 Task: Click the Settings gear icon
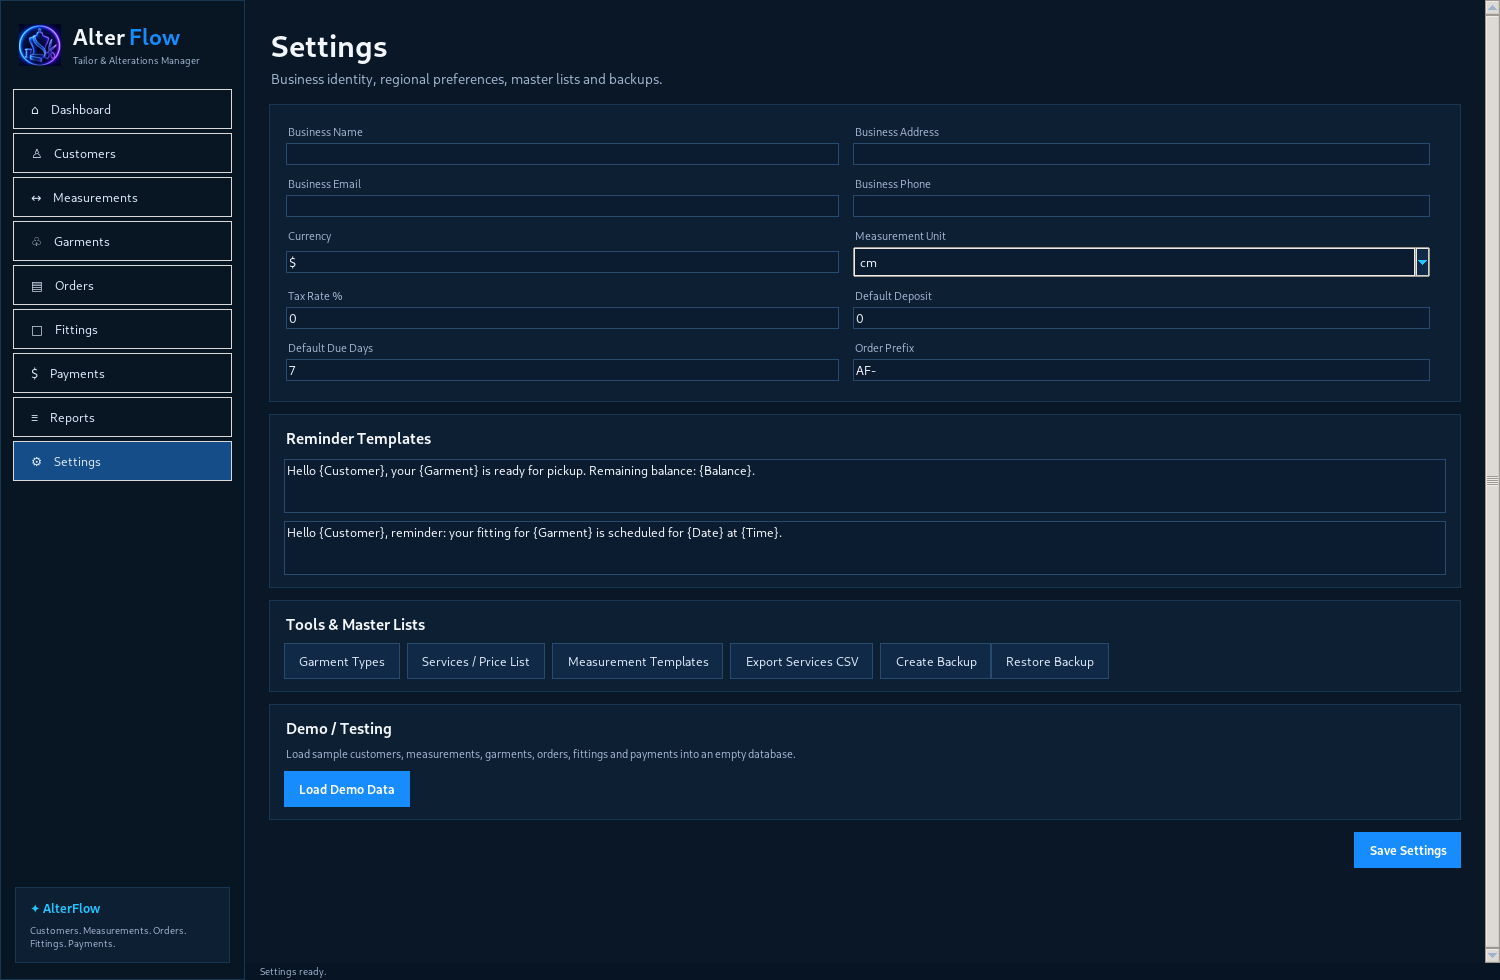click(x=37, y=462)
